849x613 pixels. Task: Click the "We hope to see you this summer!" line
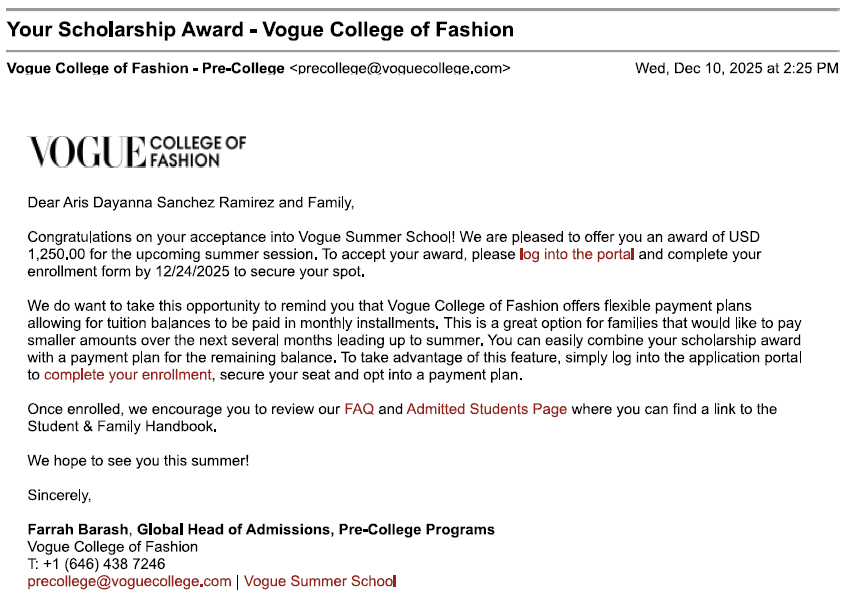coord(138,461)
